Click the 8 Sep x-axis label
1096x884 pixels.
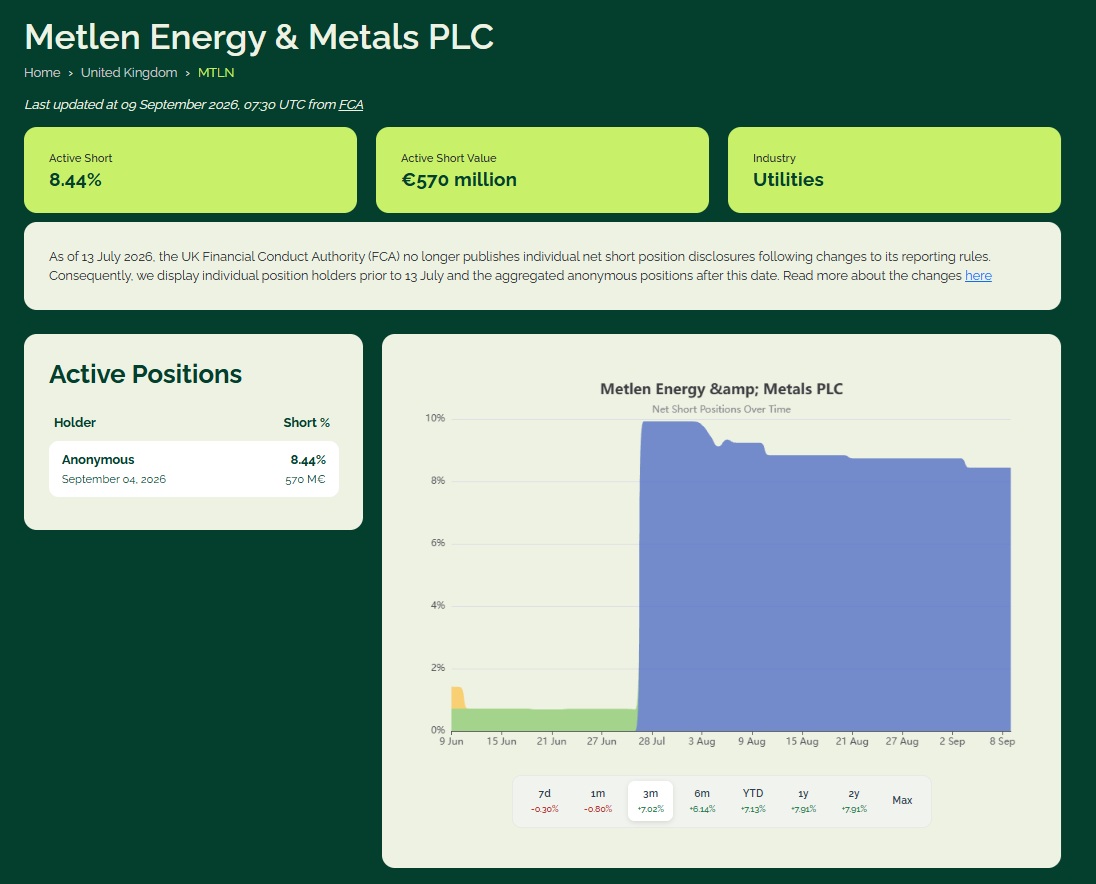(x=1002, y=741)
